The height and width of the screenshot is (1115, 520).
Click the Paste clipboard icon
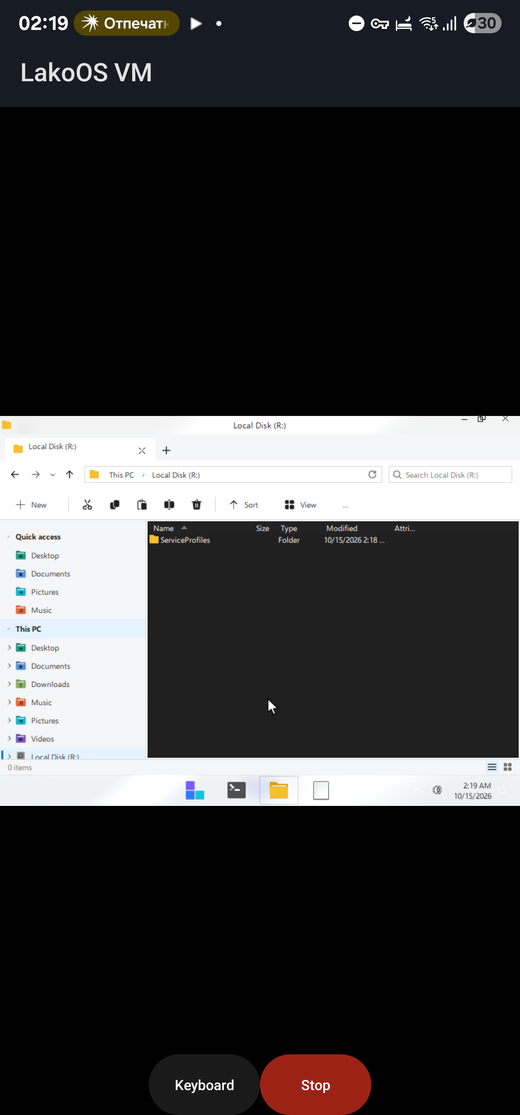point(142,505)
